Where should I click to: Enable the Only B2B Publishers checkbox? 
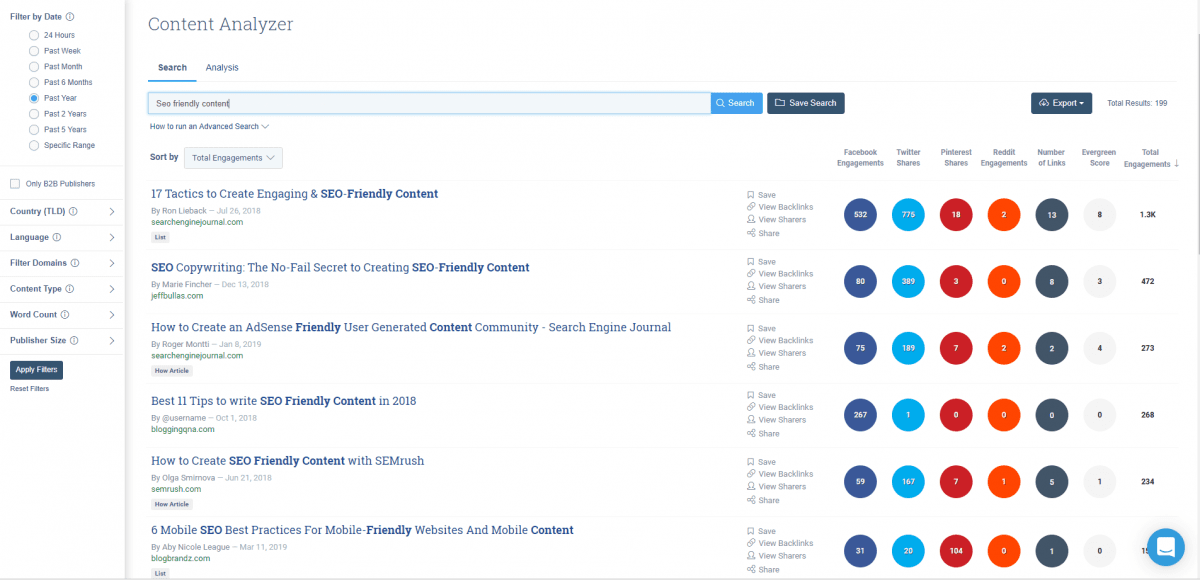14,185
